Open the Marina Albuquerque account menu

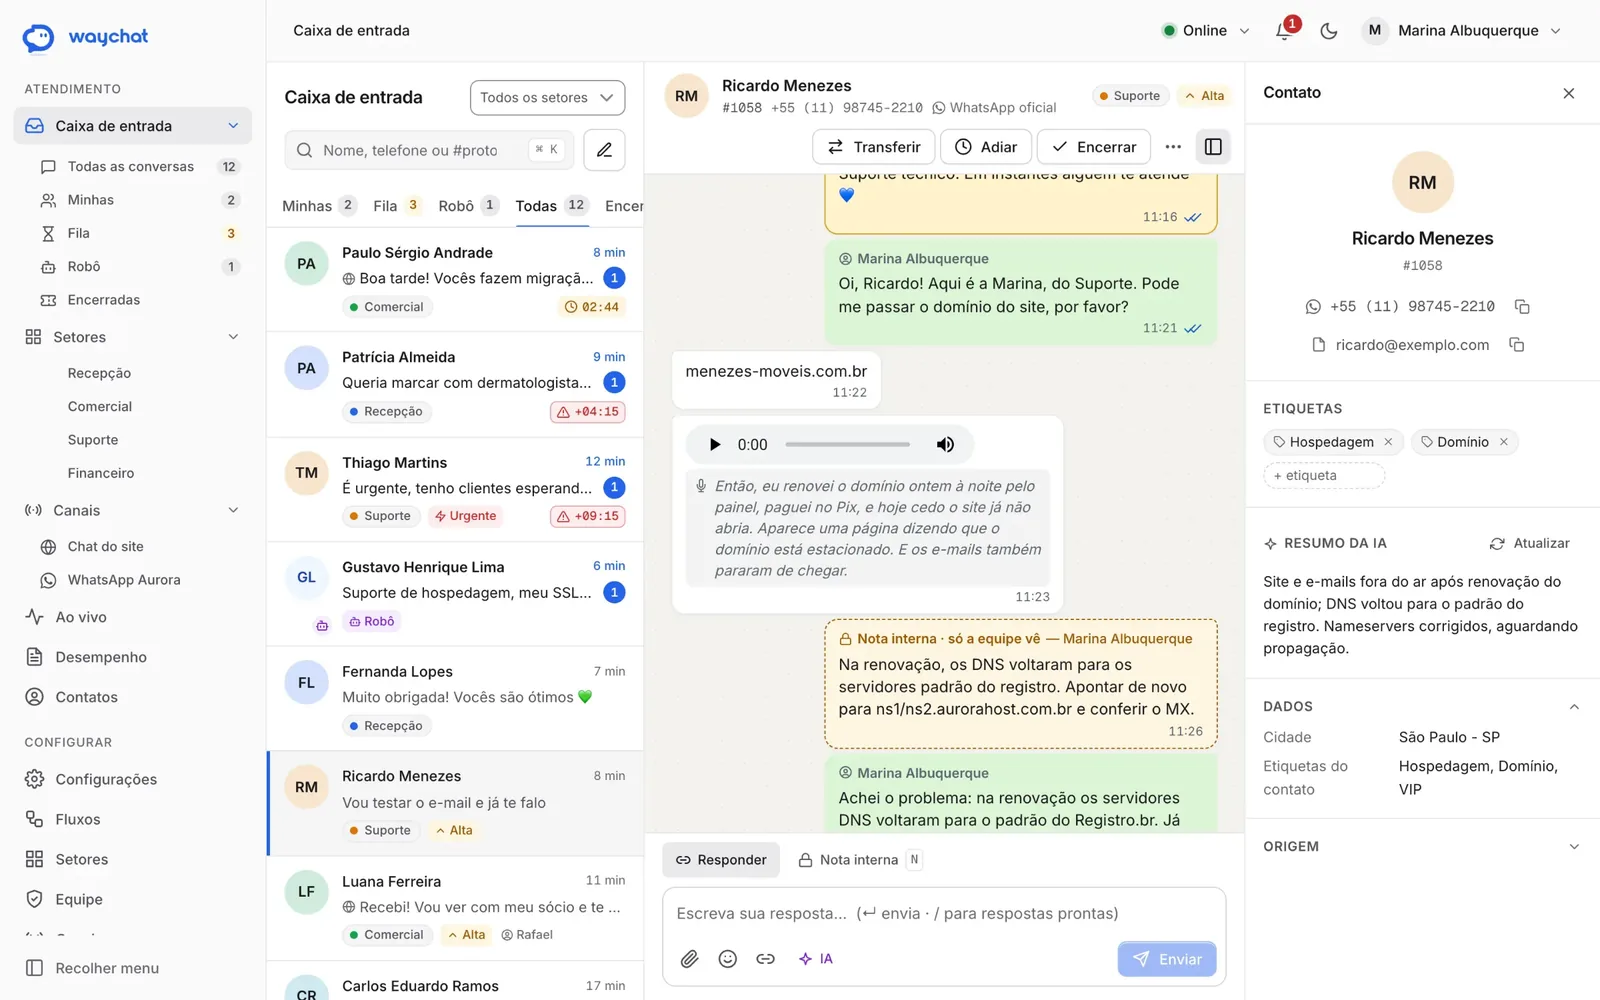pyautogui.click(x=1461, y=31)
